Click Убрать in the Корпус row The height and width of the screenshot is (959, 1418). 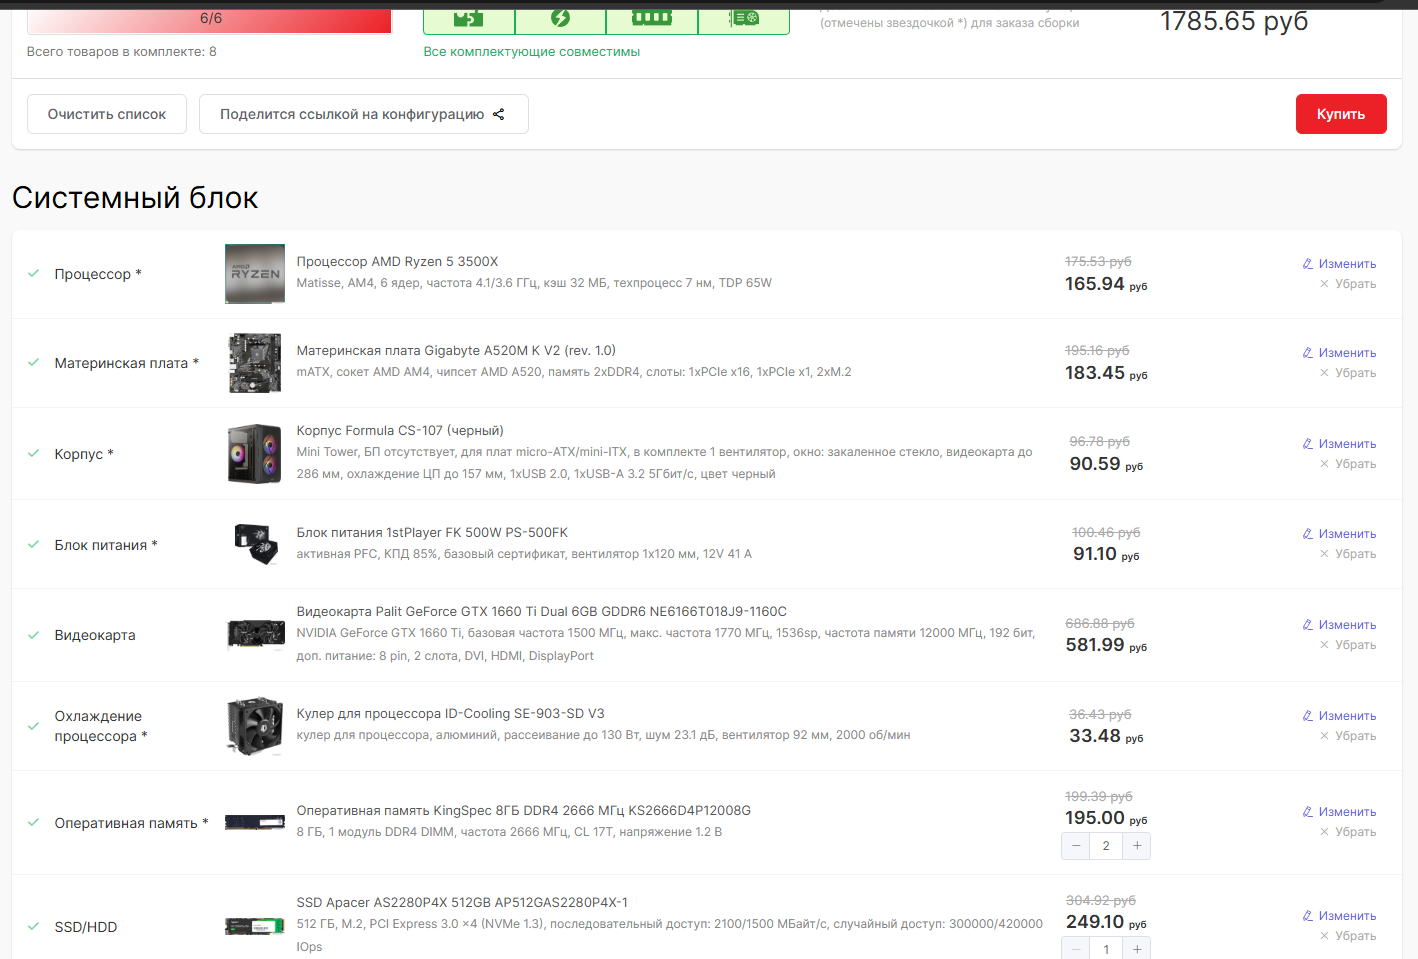click(1347, 464)
